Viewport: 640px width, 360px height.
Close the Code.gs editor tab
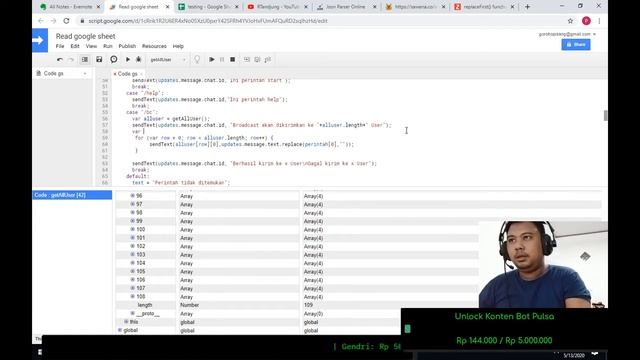[x=141, y=74]
